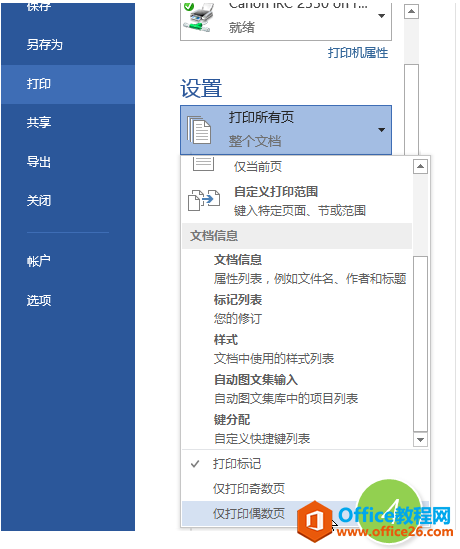Click the printer device icon
The width and height of the screenshot is (460, 549).
[197, 17]
